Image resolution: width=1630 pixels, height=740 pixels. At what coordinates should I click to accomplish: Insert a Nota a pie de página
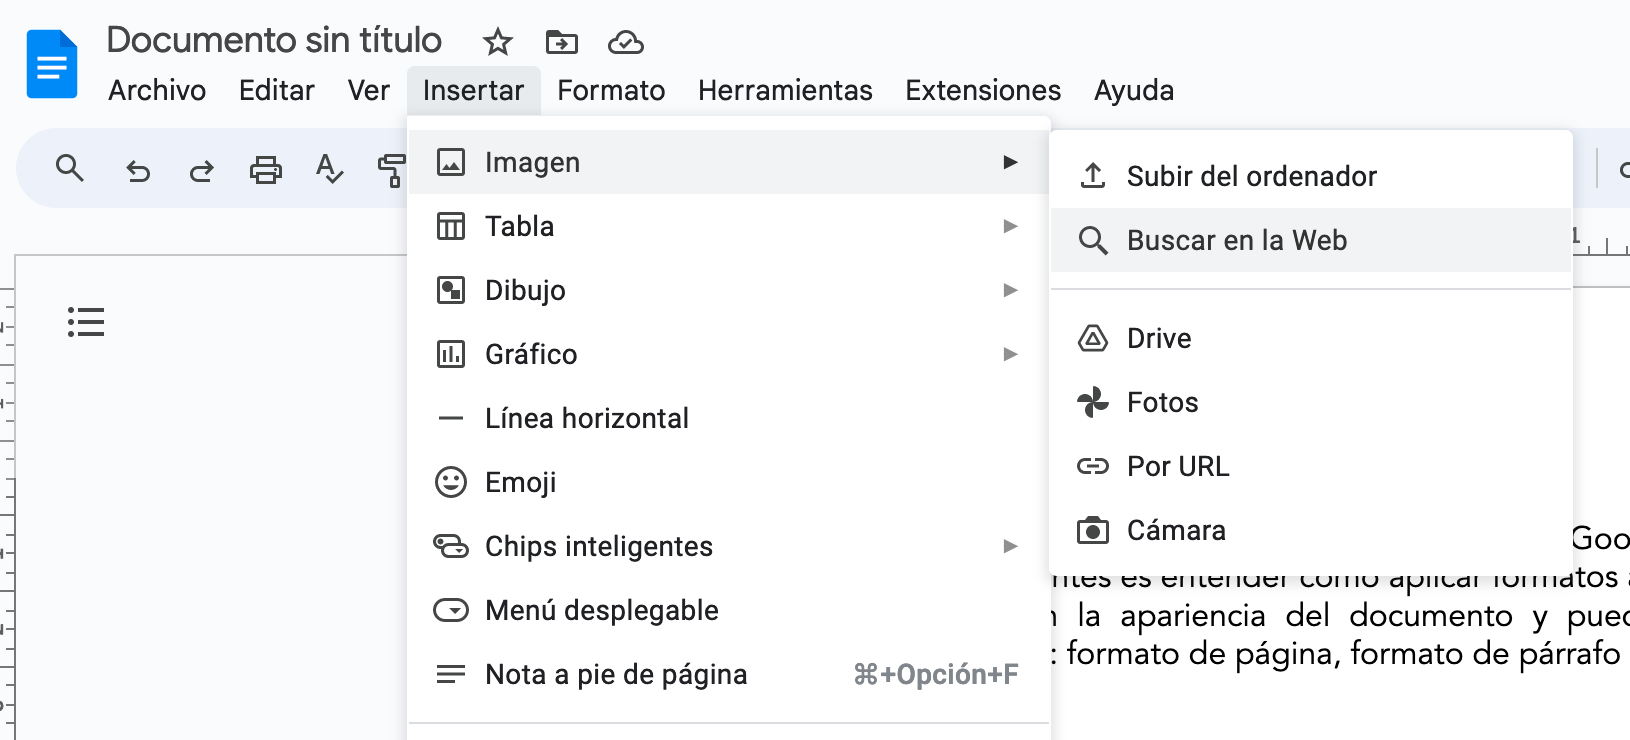[615, 674]
